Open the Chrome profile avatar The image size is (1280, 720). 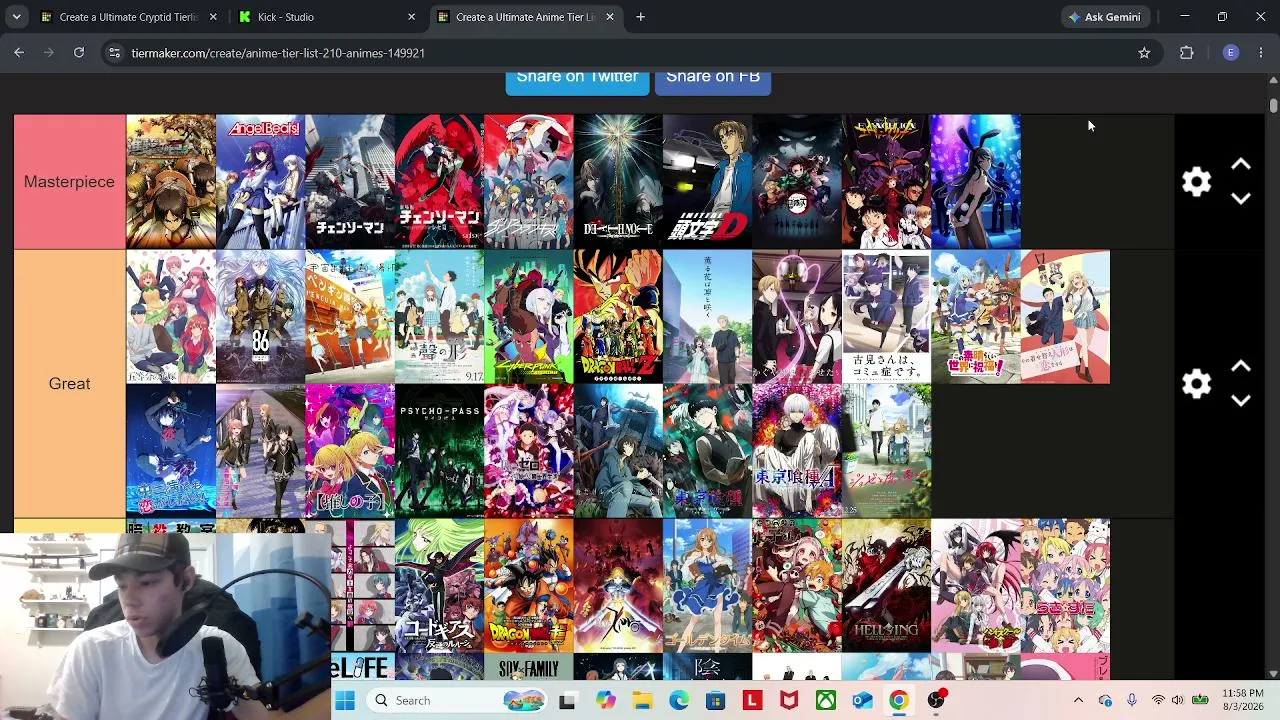pyautogui.click(x=1231, y=53)
